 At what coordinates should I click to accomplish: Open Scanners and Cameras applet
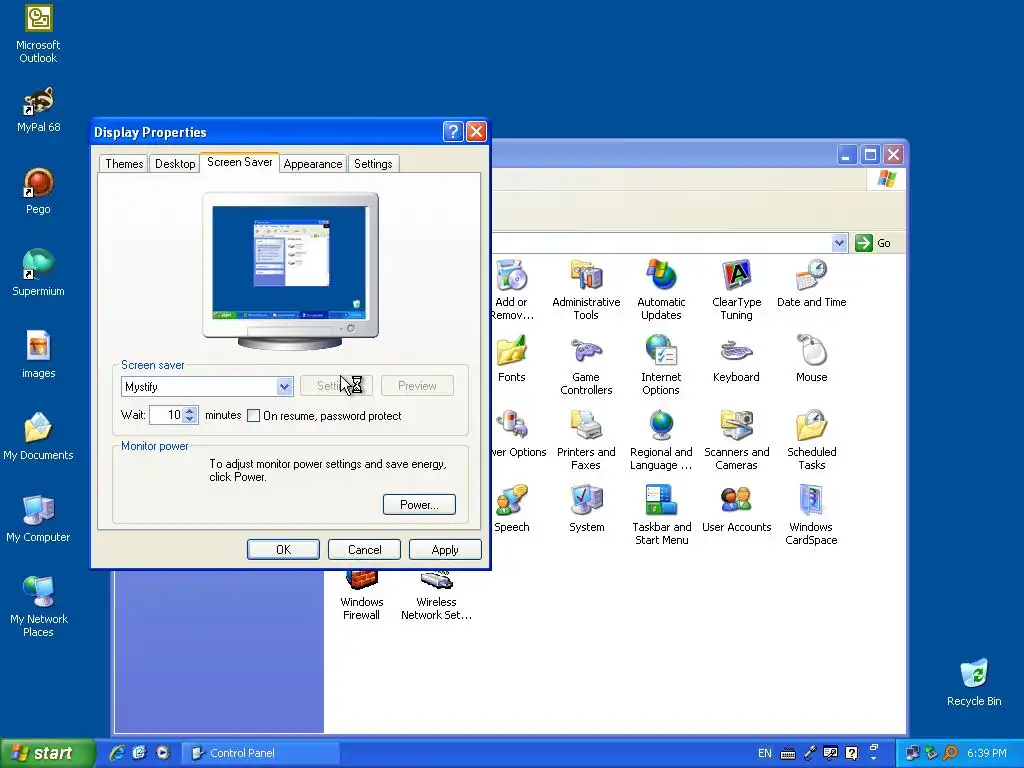736,440
